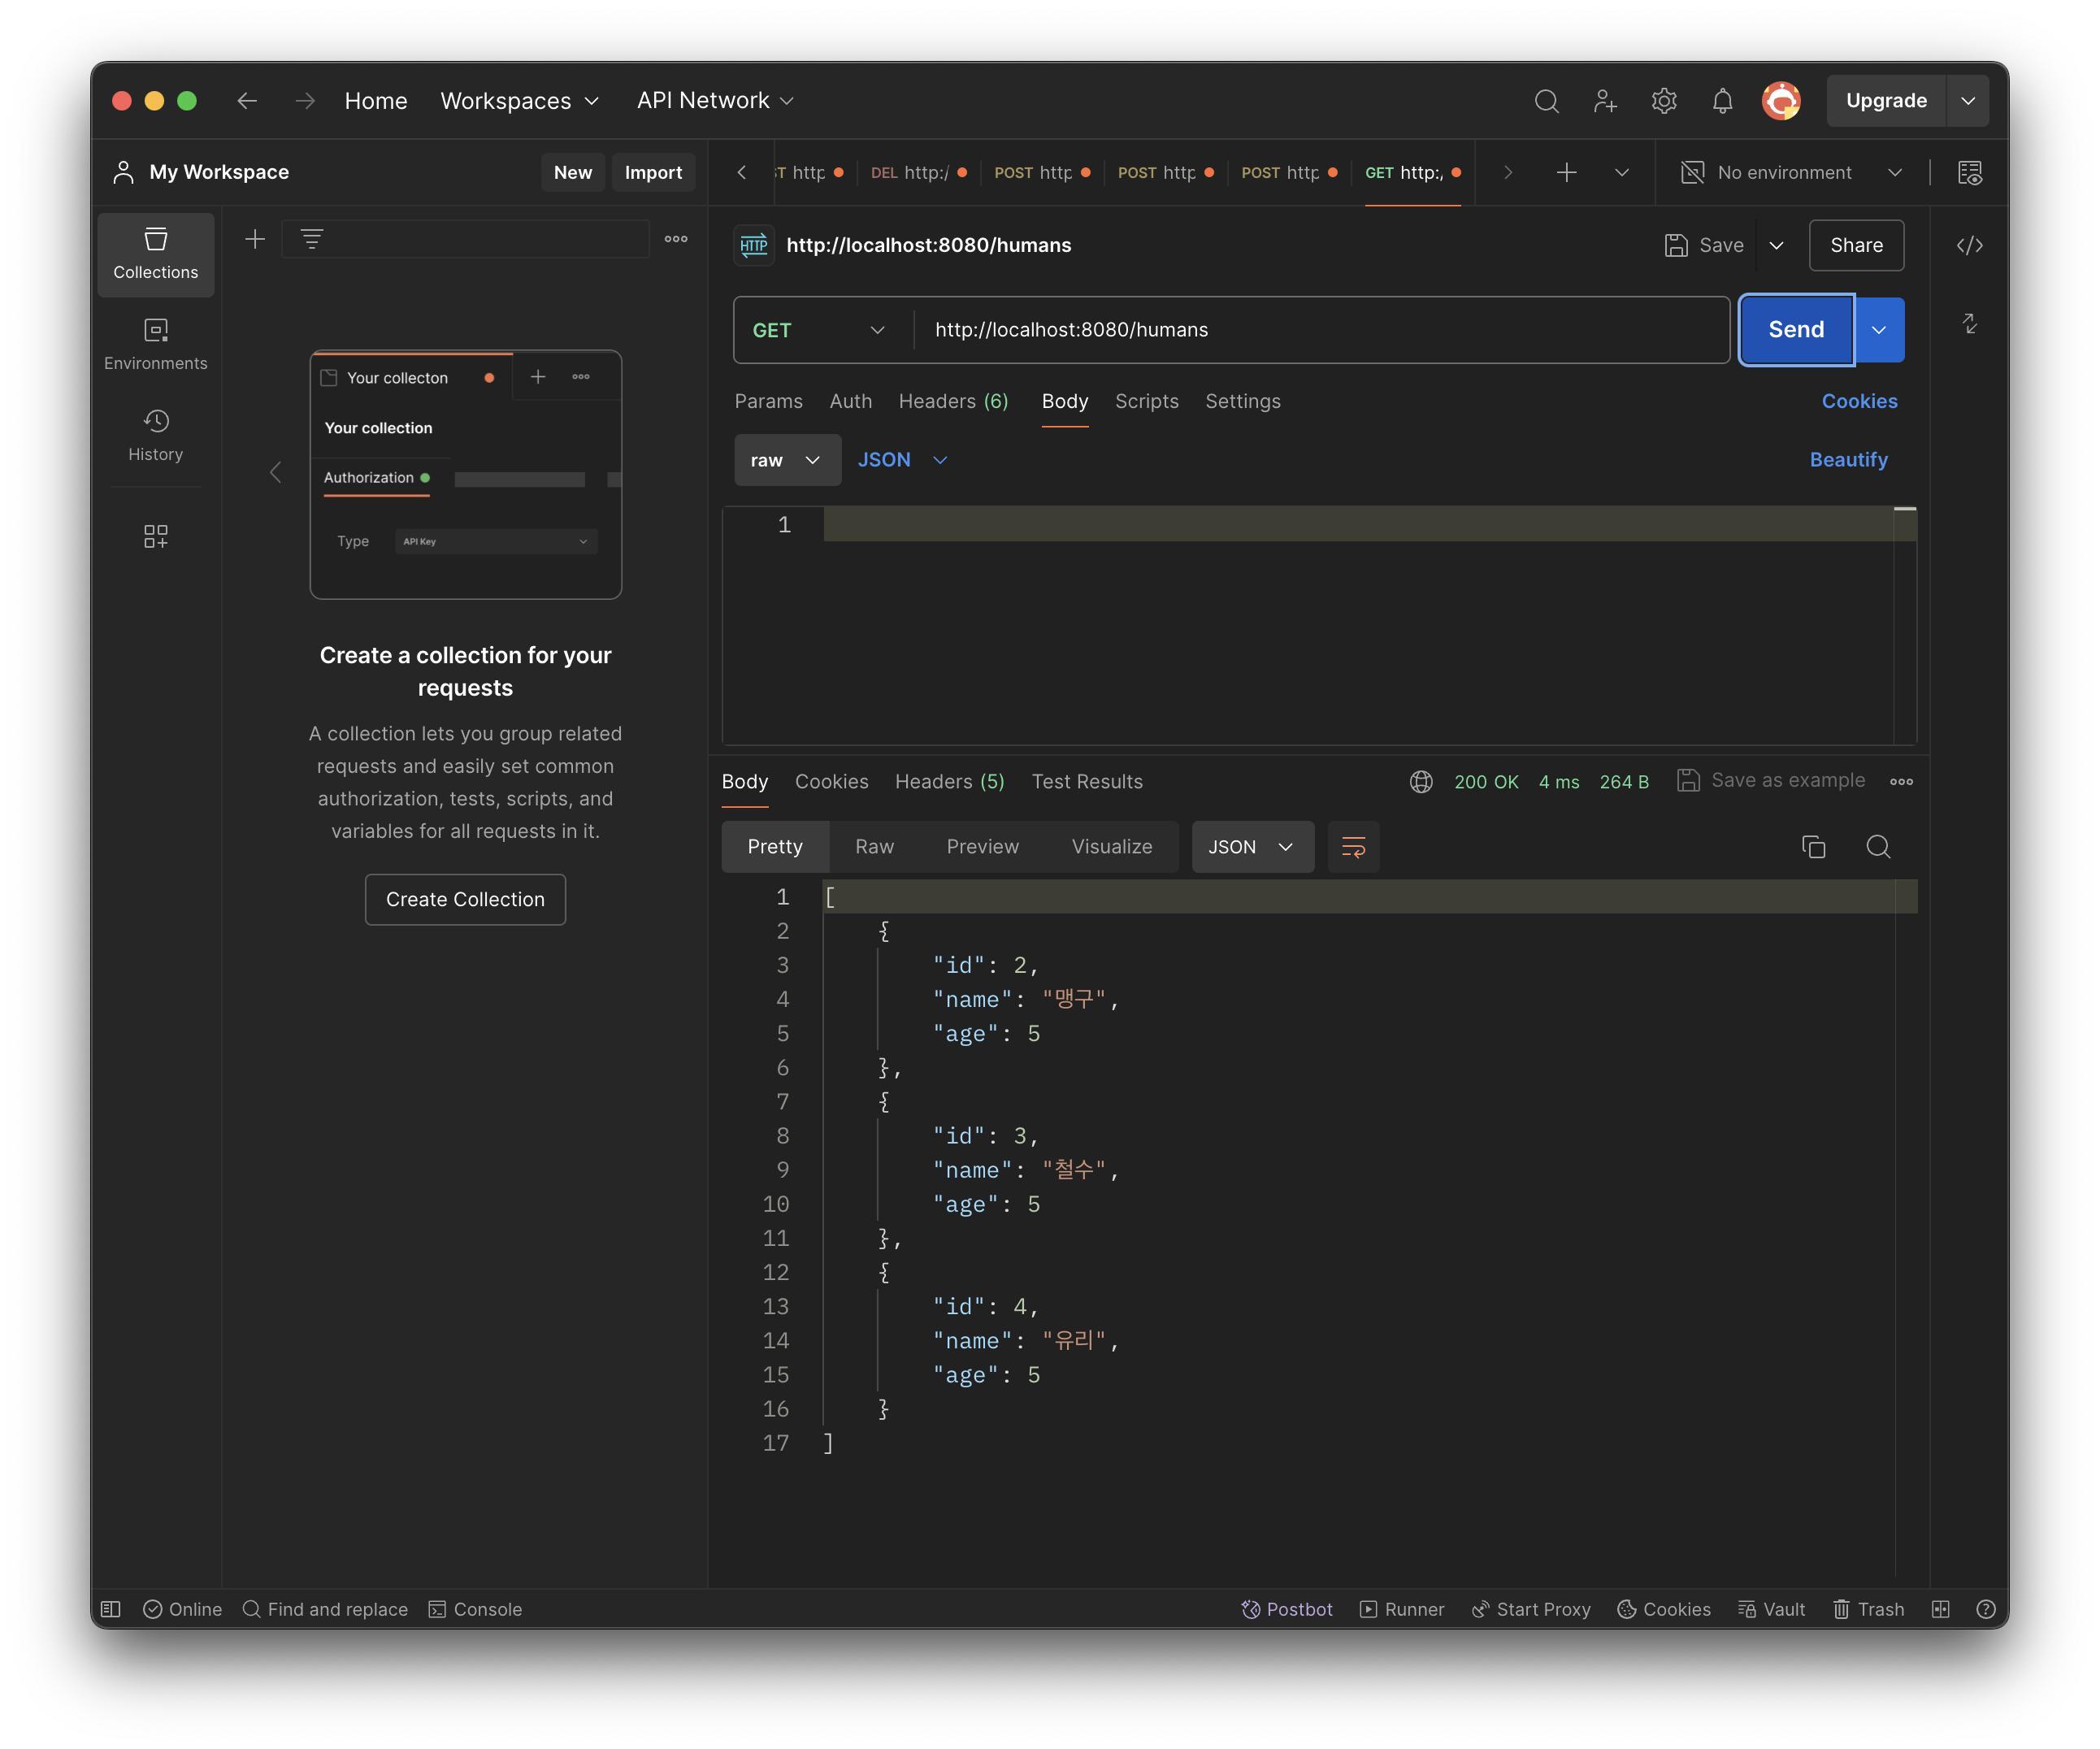The width and height of the screenshot is (2100, 1749).
Task: Open the Collections sidebar panel
Action: click(x=155, y=254)
